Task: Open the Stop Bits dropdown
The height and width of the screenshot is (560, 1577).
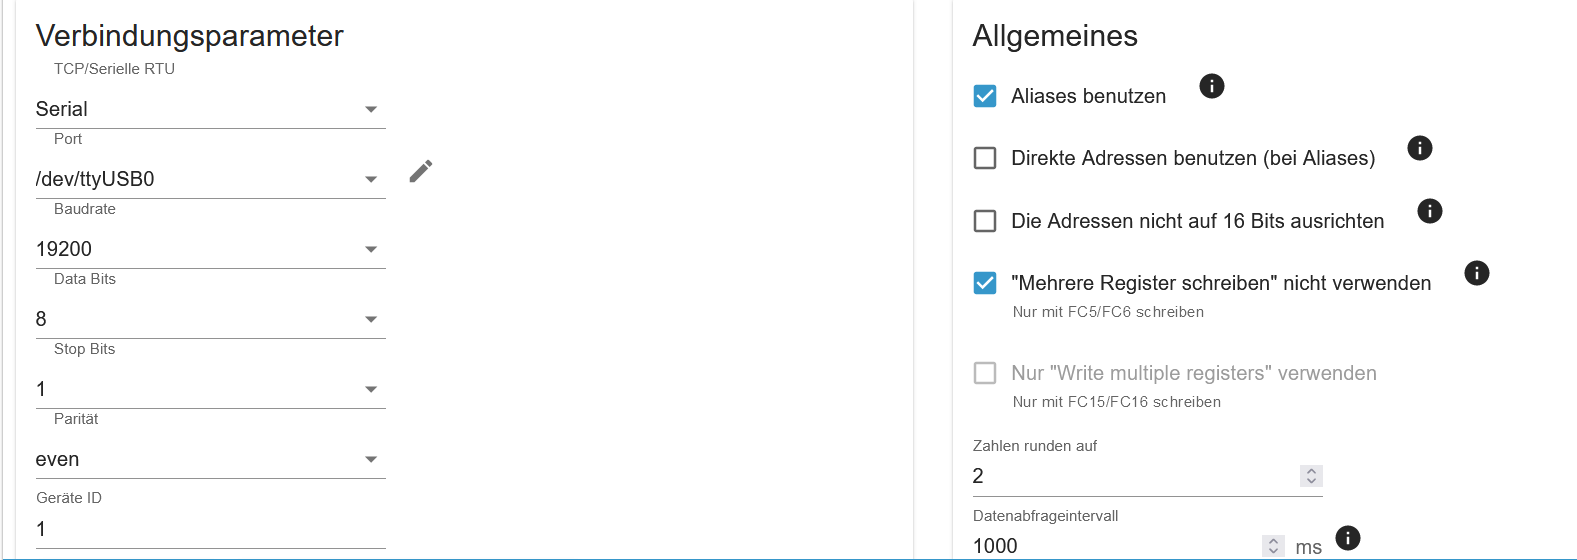Action: [210, 389]
